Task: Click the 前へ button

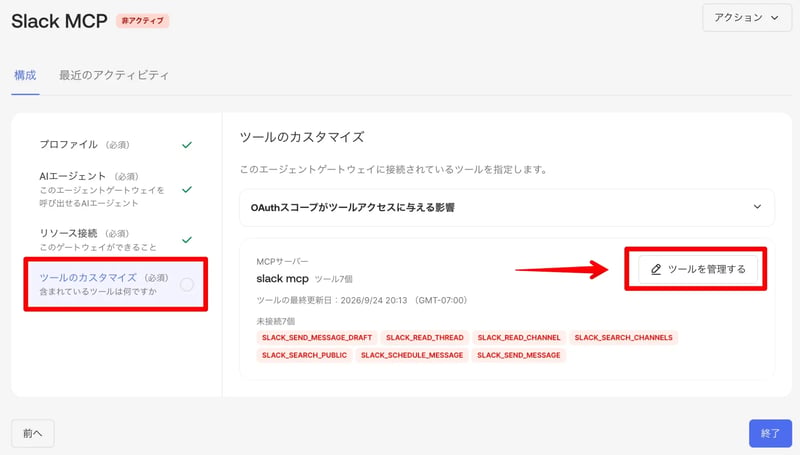Action: click(33, 434)
